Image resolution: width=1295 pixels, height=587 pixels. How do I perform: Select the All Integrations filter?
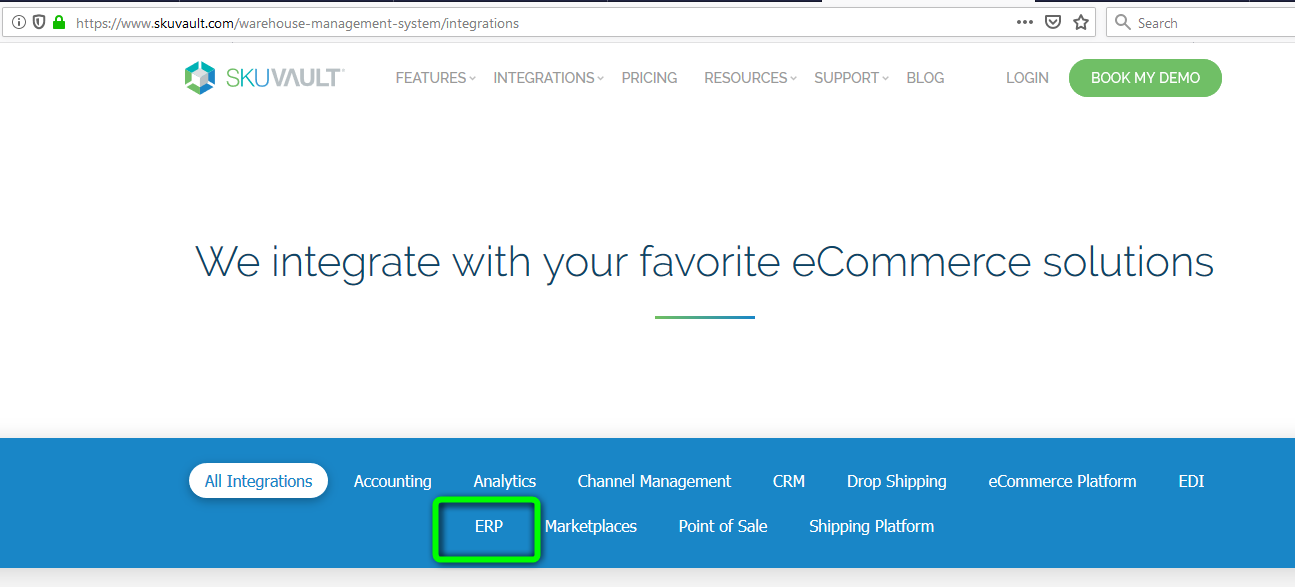click(x=258, y=481)
